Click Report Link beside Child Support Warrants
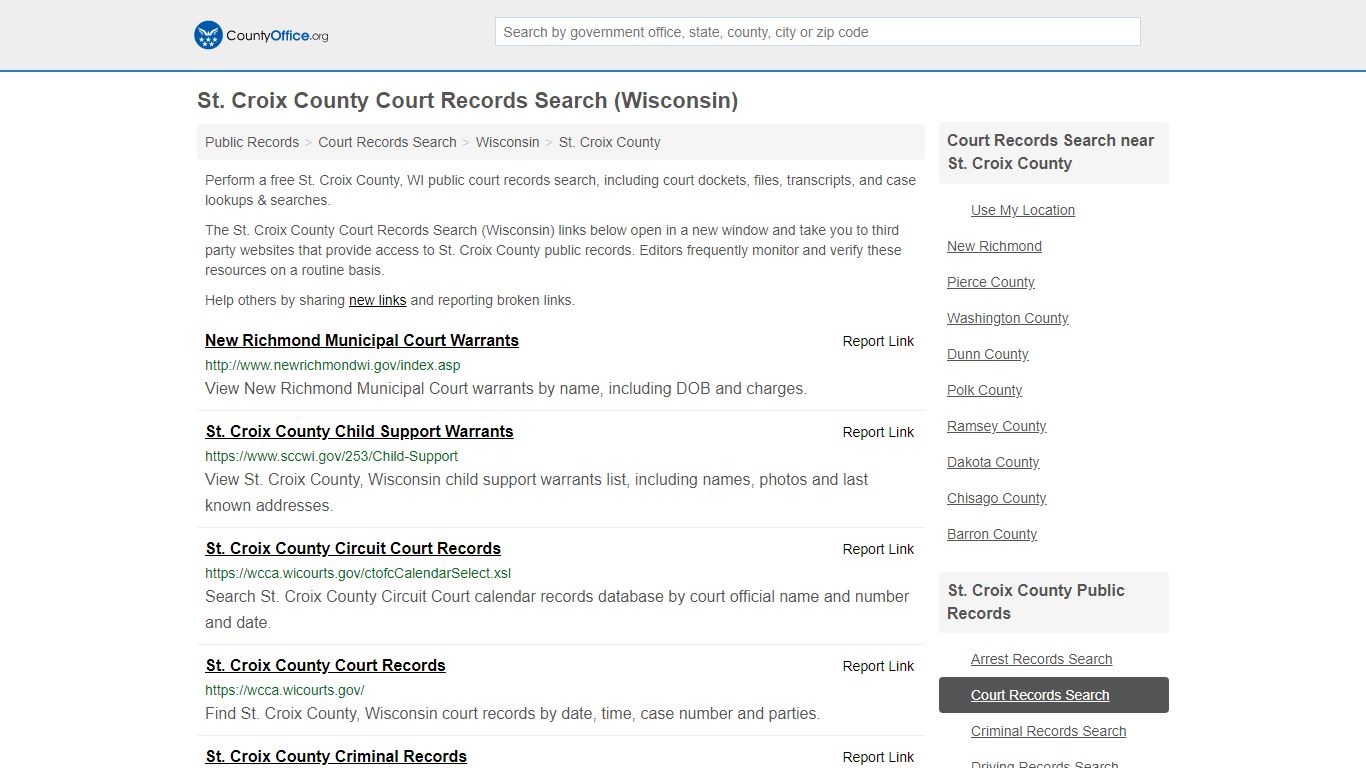 [878, 432]
